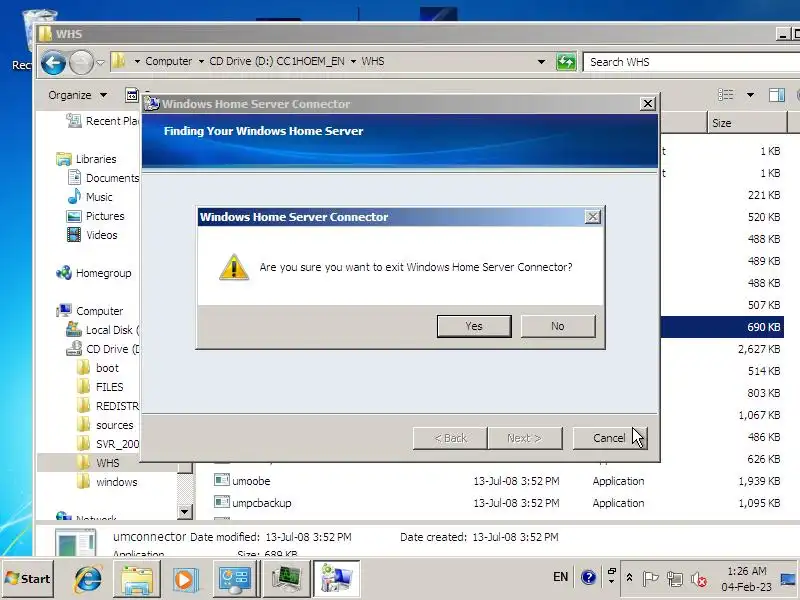
Task: Open the Organize menu
Action: click(x=78, y=95)
